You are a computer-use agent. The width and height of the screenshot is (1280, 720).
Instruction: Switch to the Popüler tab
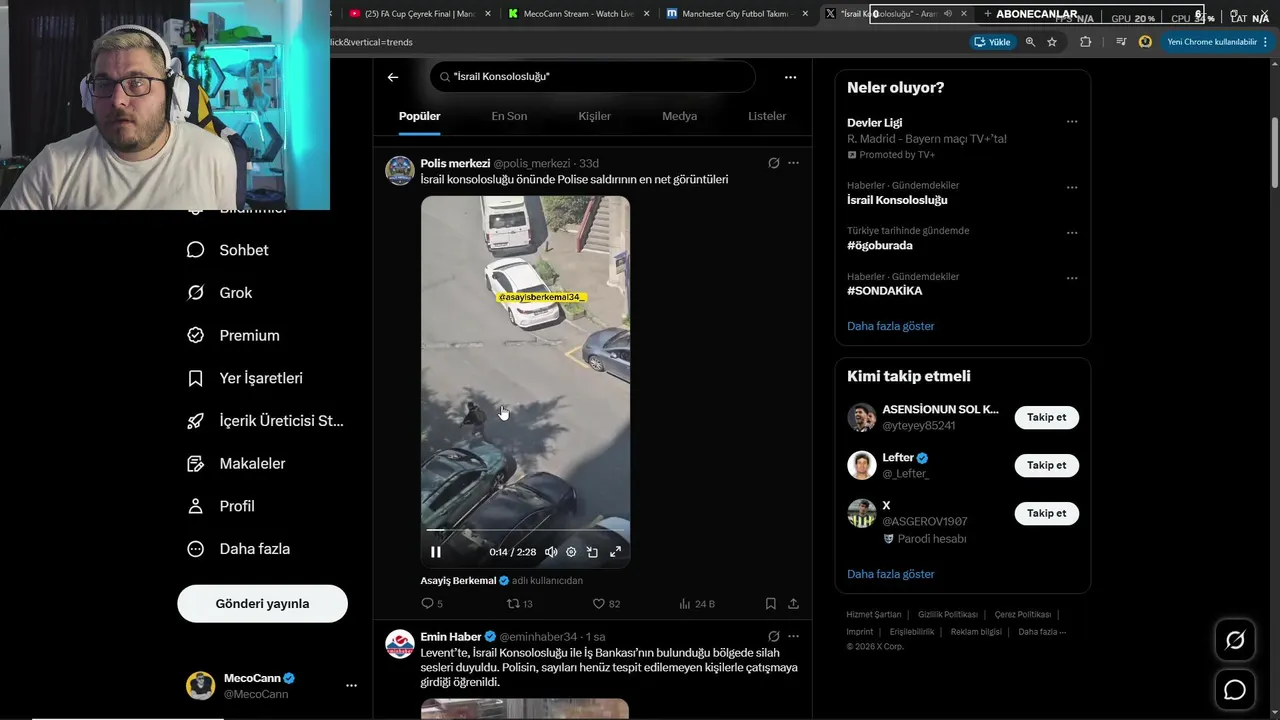[x=420, y=116]
